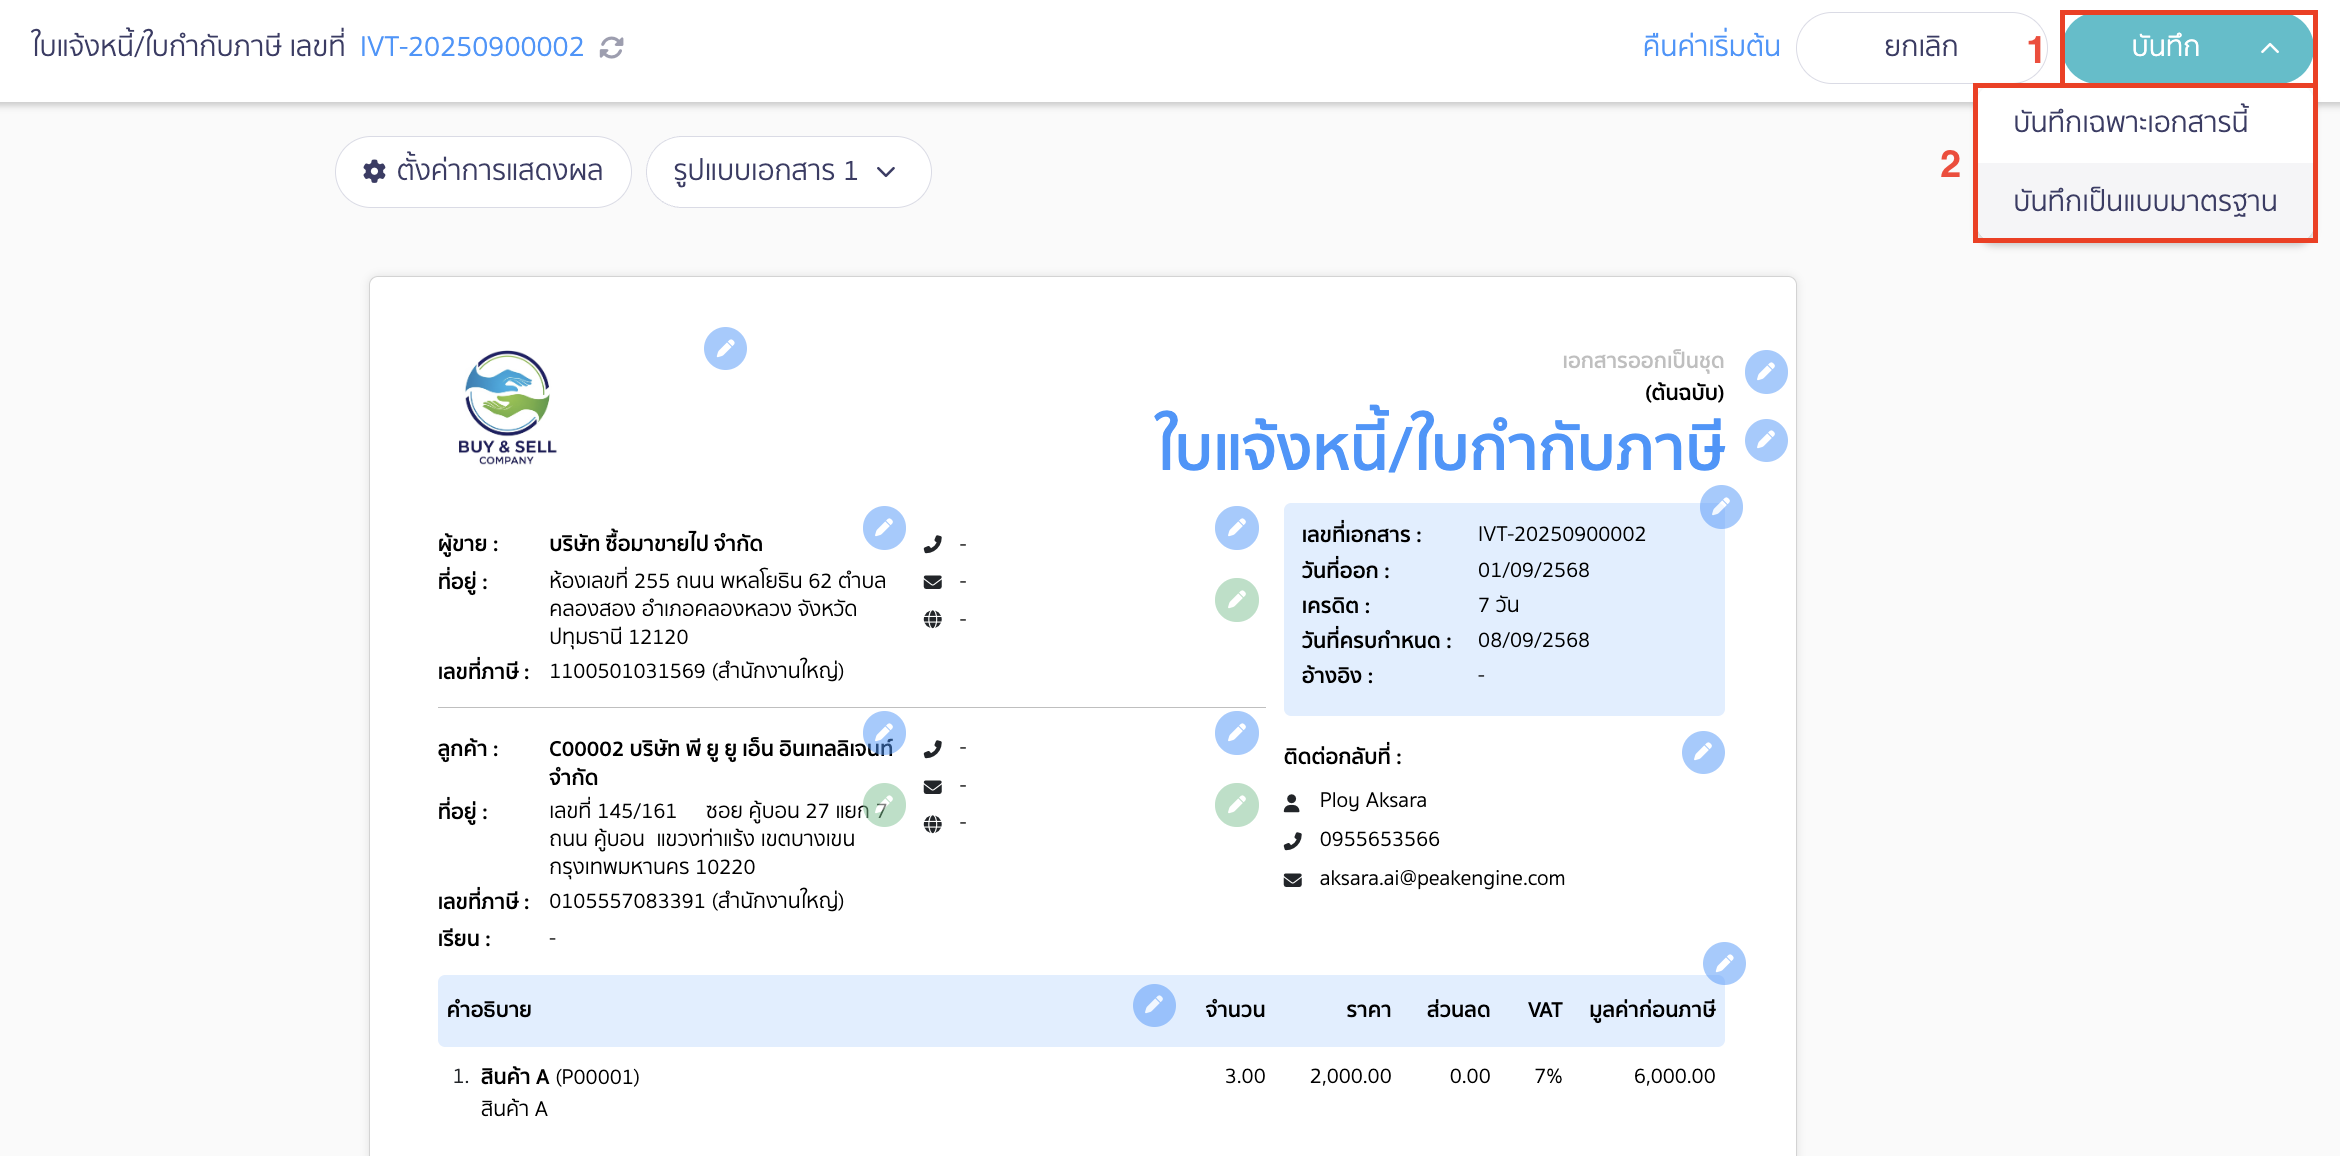This screenshot has width=2340, height=1156.
Task: Edit the เลขที่เอกสาร info box pencil icon
Action: (1721, 507)
